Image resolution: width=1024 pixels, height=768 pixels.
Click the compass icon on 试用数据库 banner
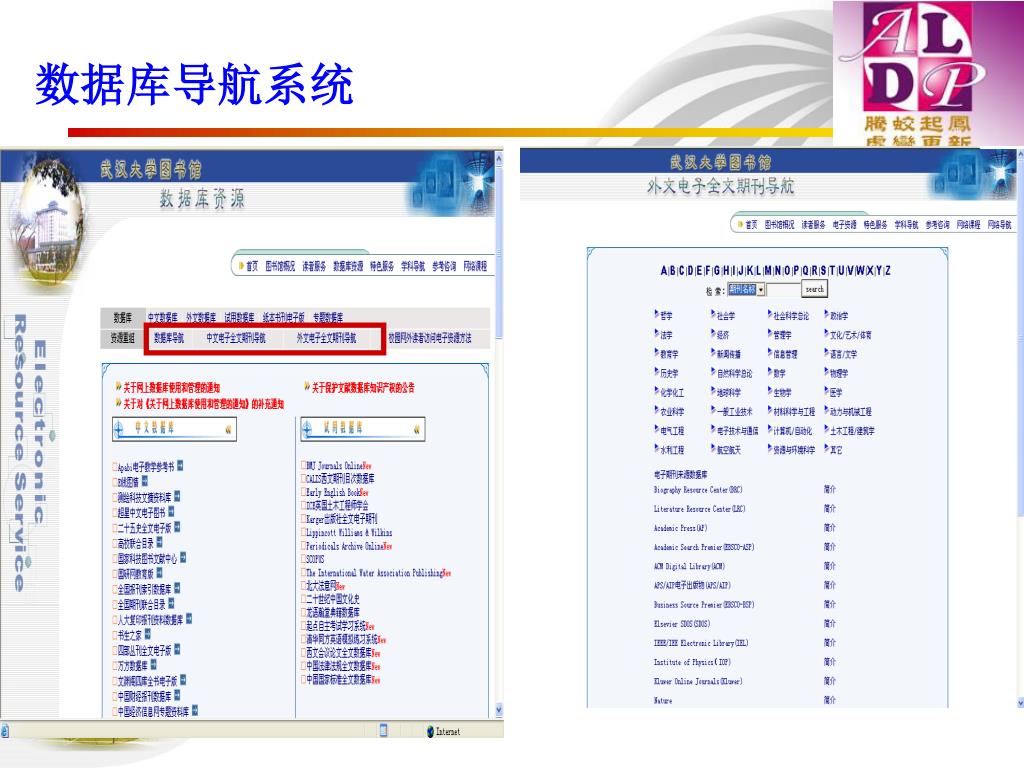click(307, 429)
